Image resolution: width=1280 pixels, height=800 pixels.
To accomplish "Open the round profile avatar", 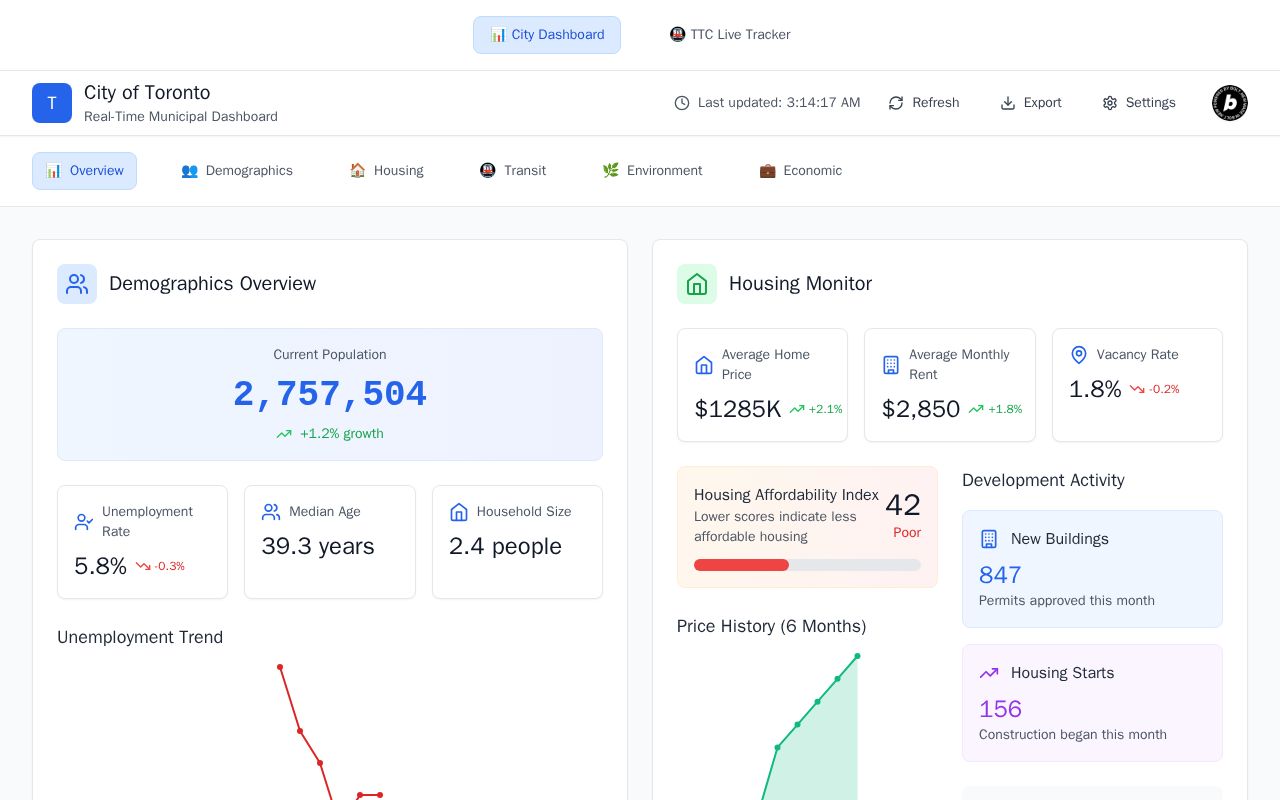I will click(1230, 103).
